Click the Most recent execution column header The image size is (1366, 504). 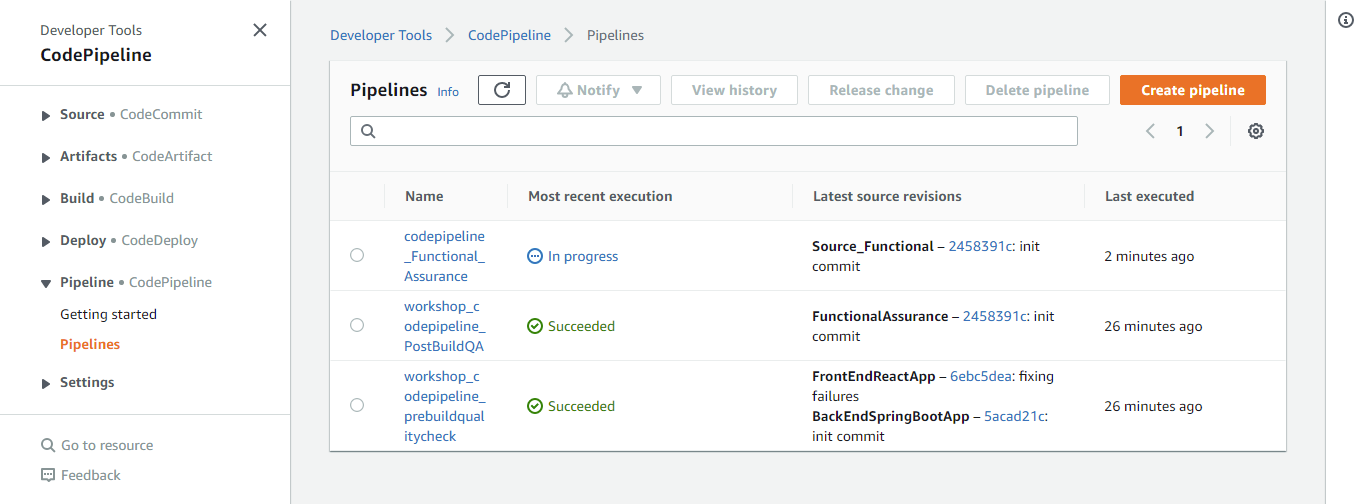pyautogui.click(x=600, y=196)
